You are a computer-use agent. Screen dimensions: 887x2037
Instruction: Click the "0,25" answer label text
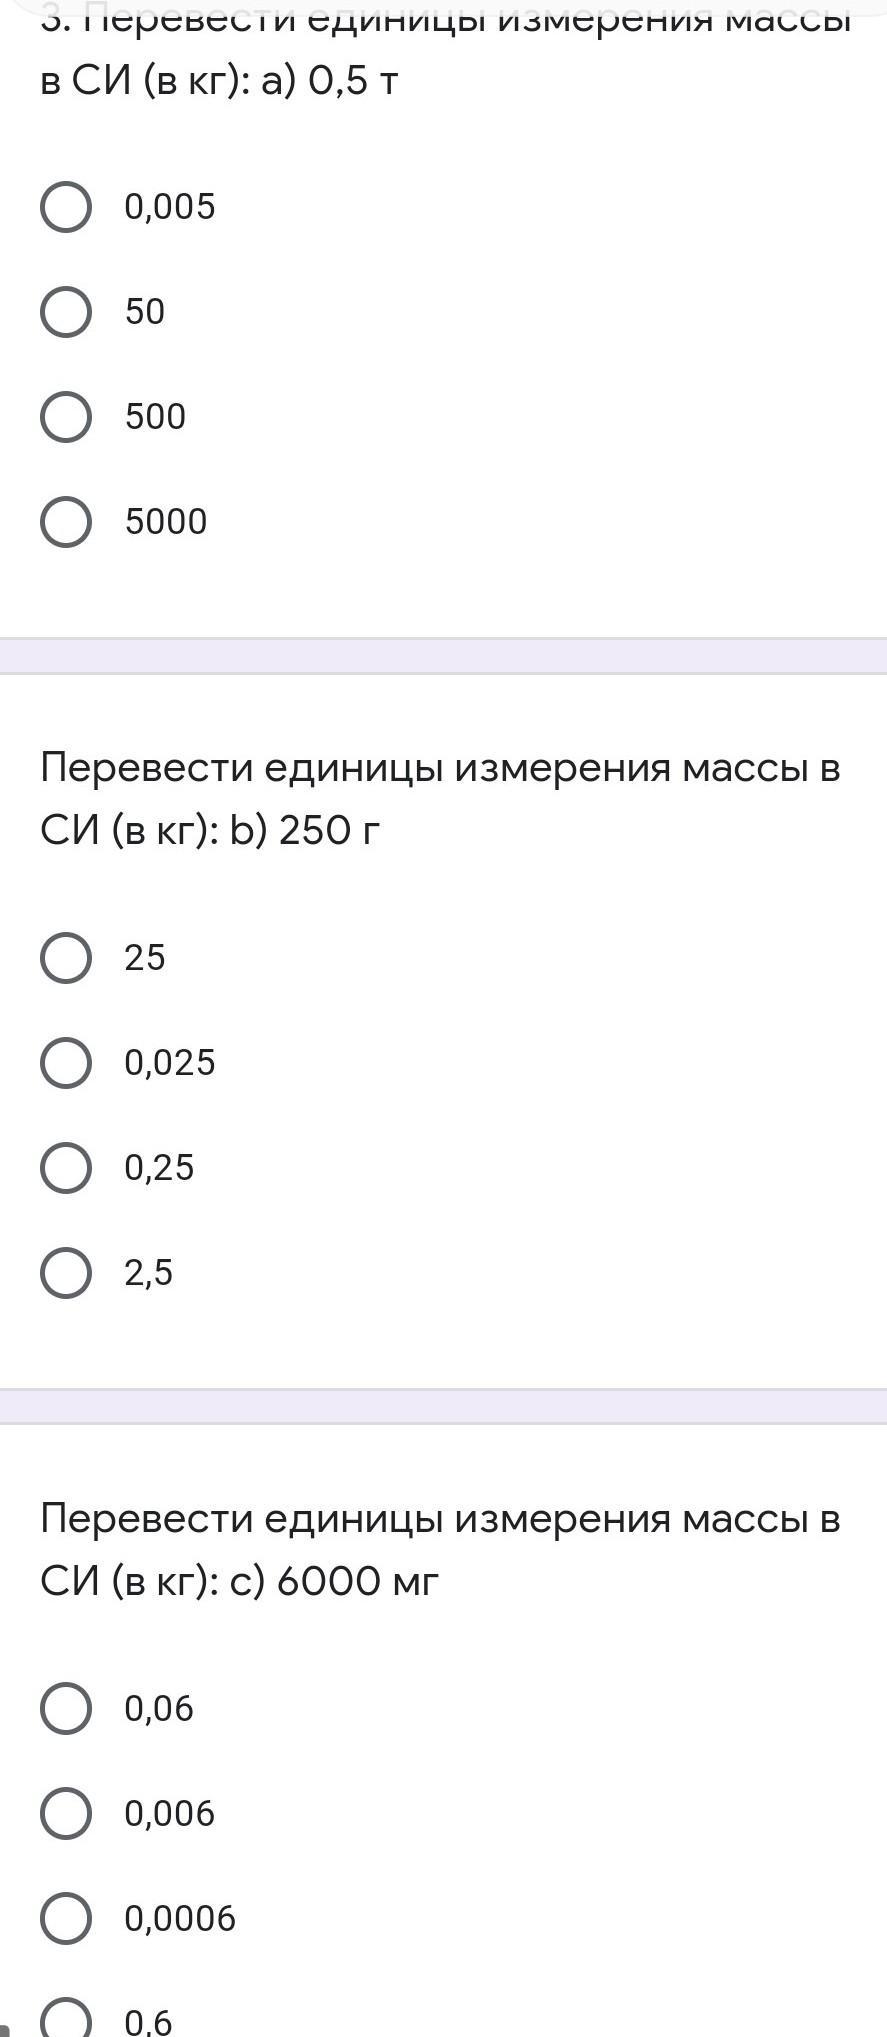click(159, 1168)
